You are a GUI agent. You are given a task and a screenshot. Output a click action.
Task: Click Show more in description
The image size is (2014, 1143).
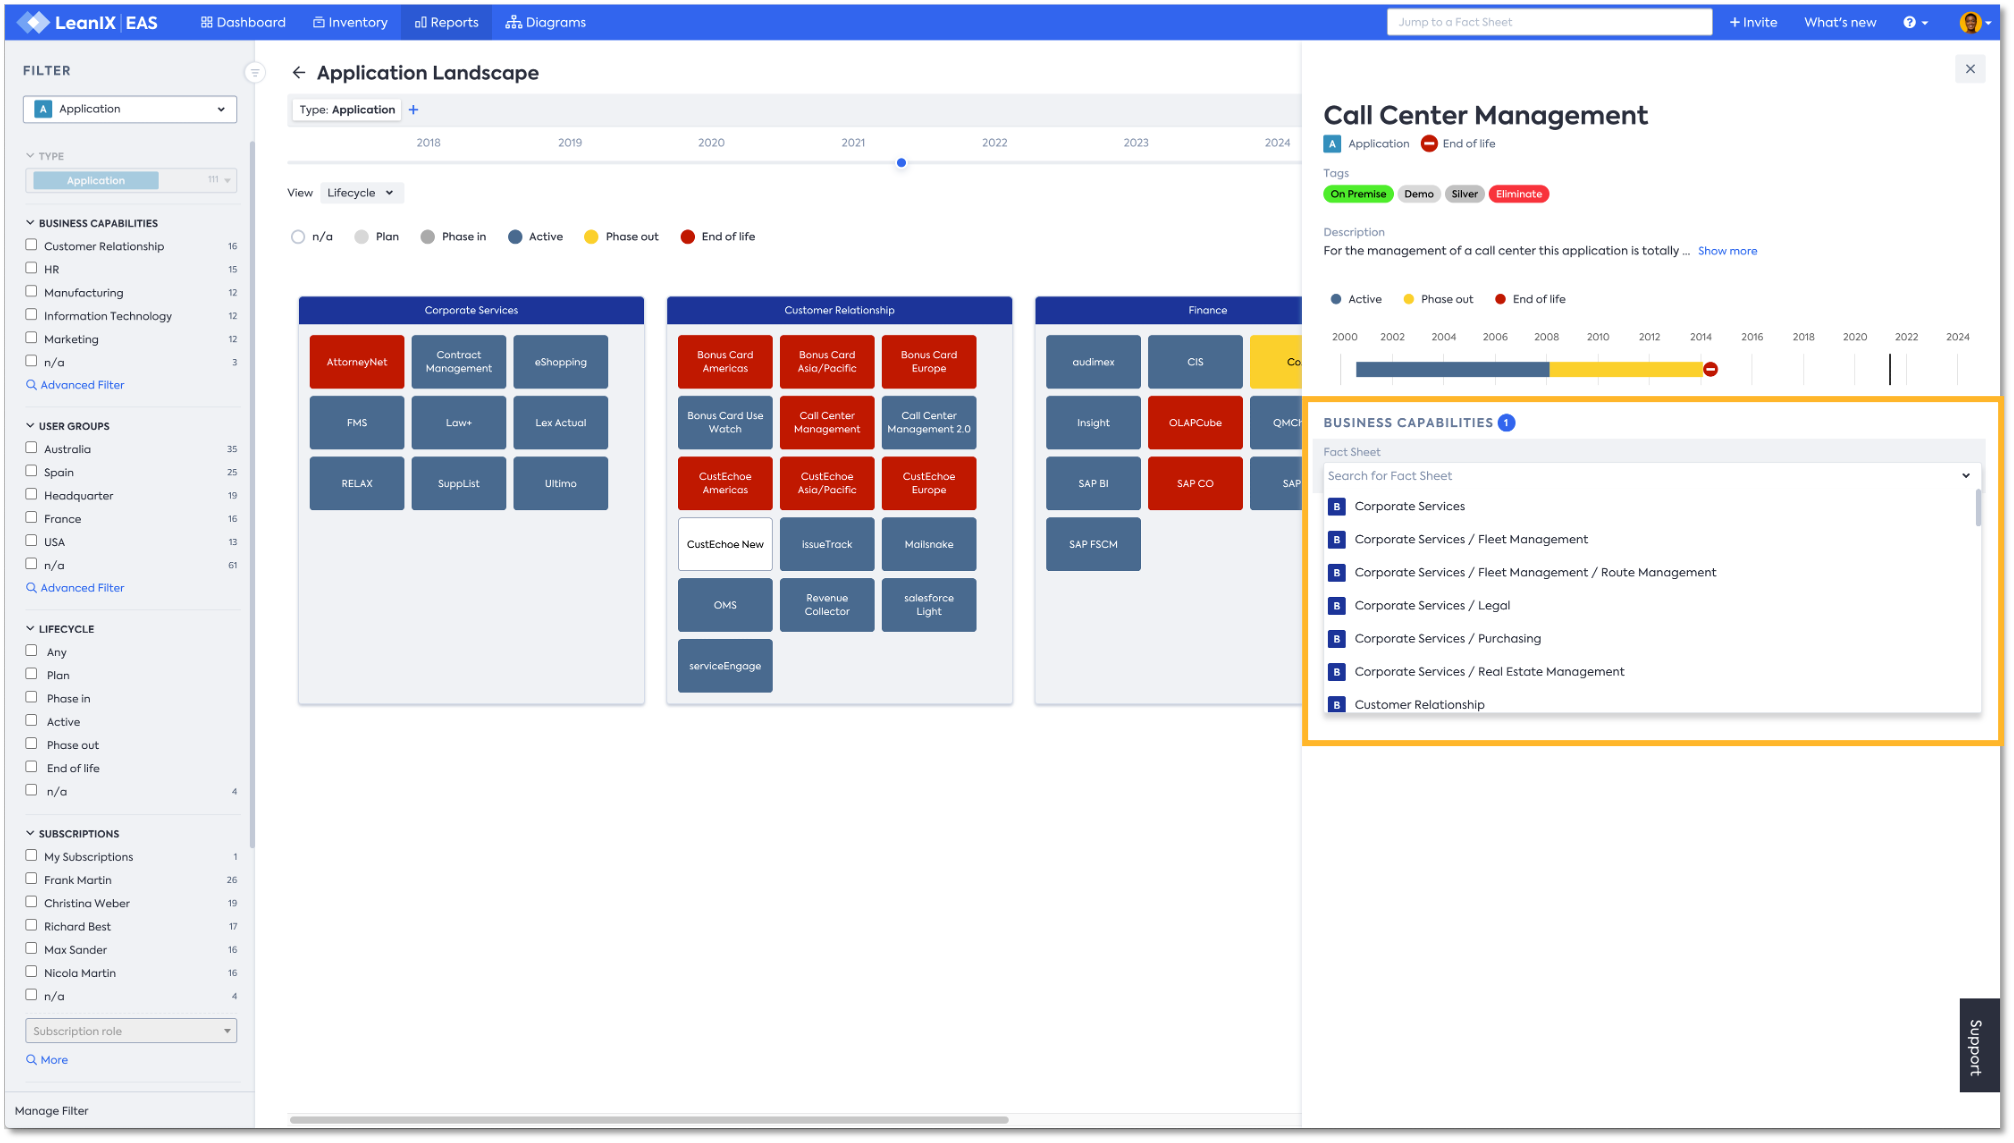[1726, 251]
